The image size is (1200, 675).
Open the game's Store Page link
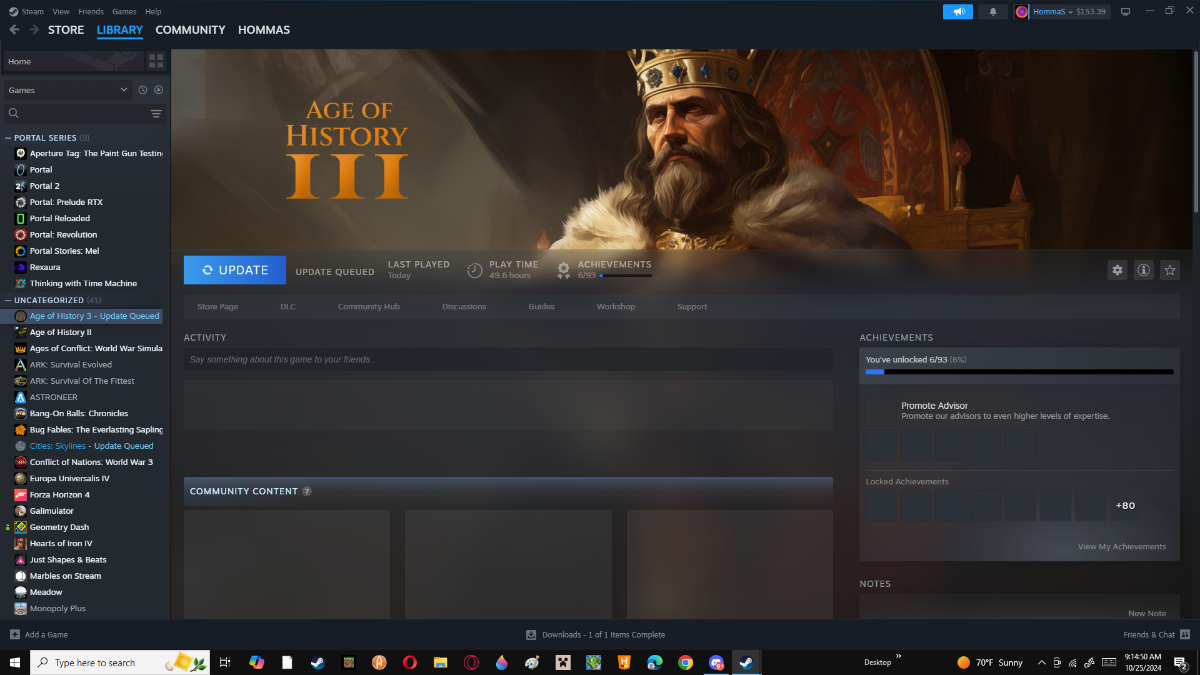click(218, 307)
